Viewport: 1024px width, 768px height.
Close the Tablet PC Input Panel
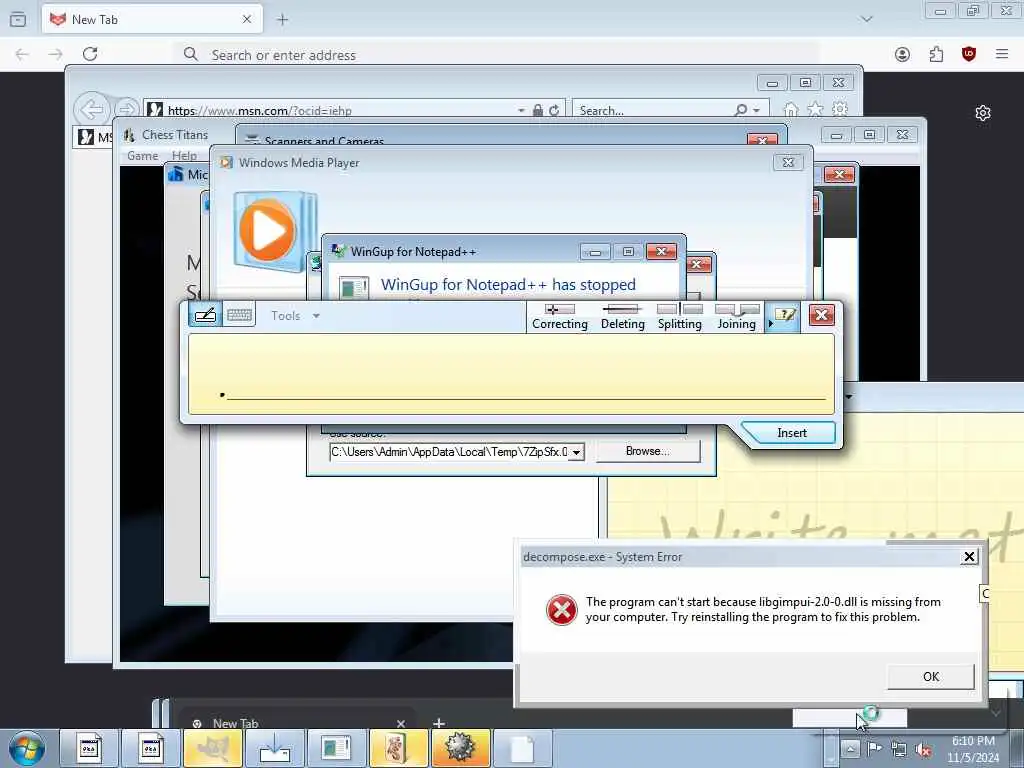point(822,315)
